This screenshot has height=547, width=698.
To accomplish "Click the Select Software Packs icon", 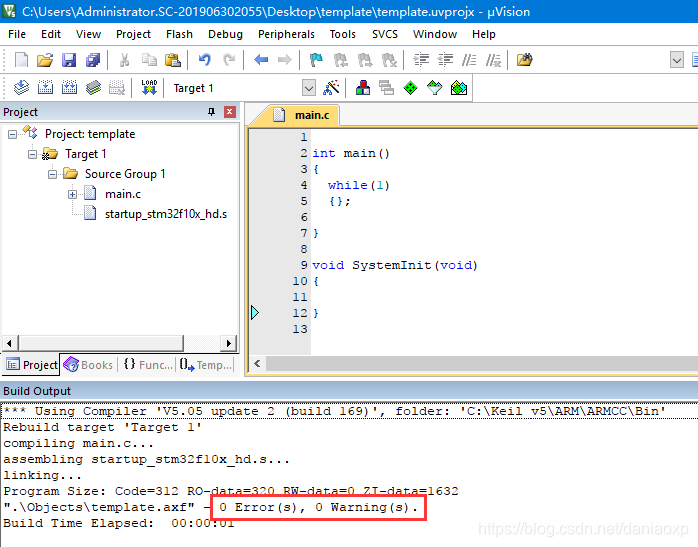I will coord(434,88).
